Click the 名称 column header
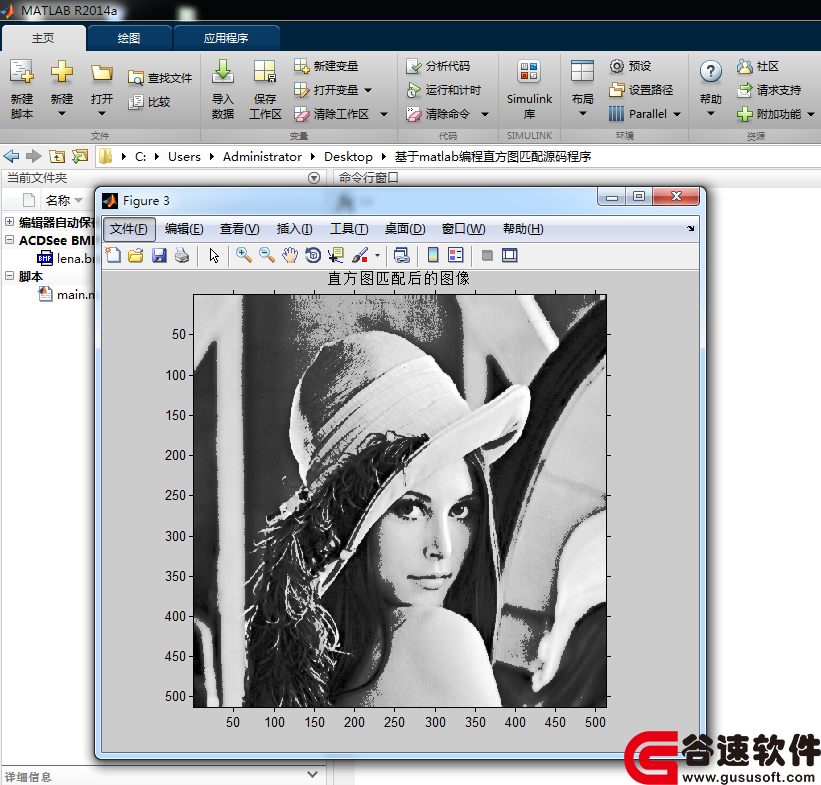The height and width of the screenshot is (785, 821). point(58,200)
